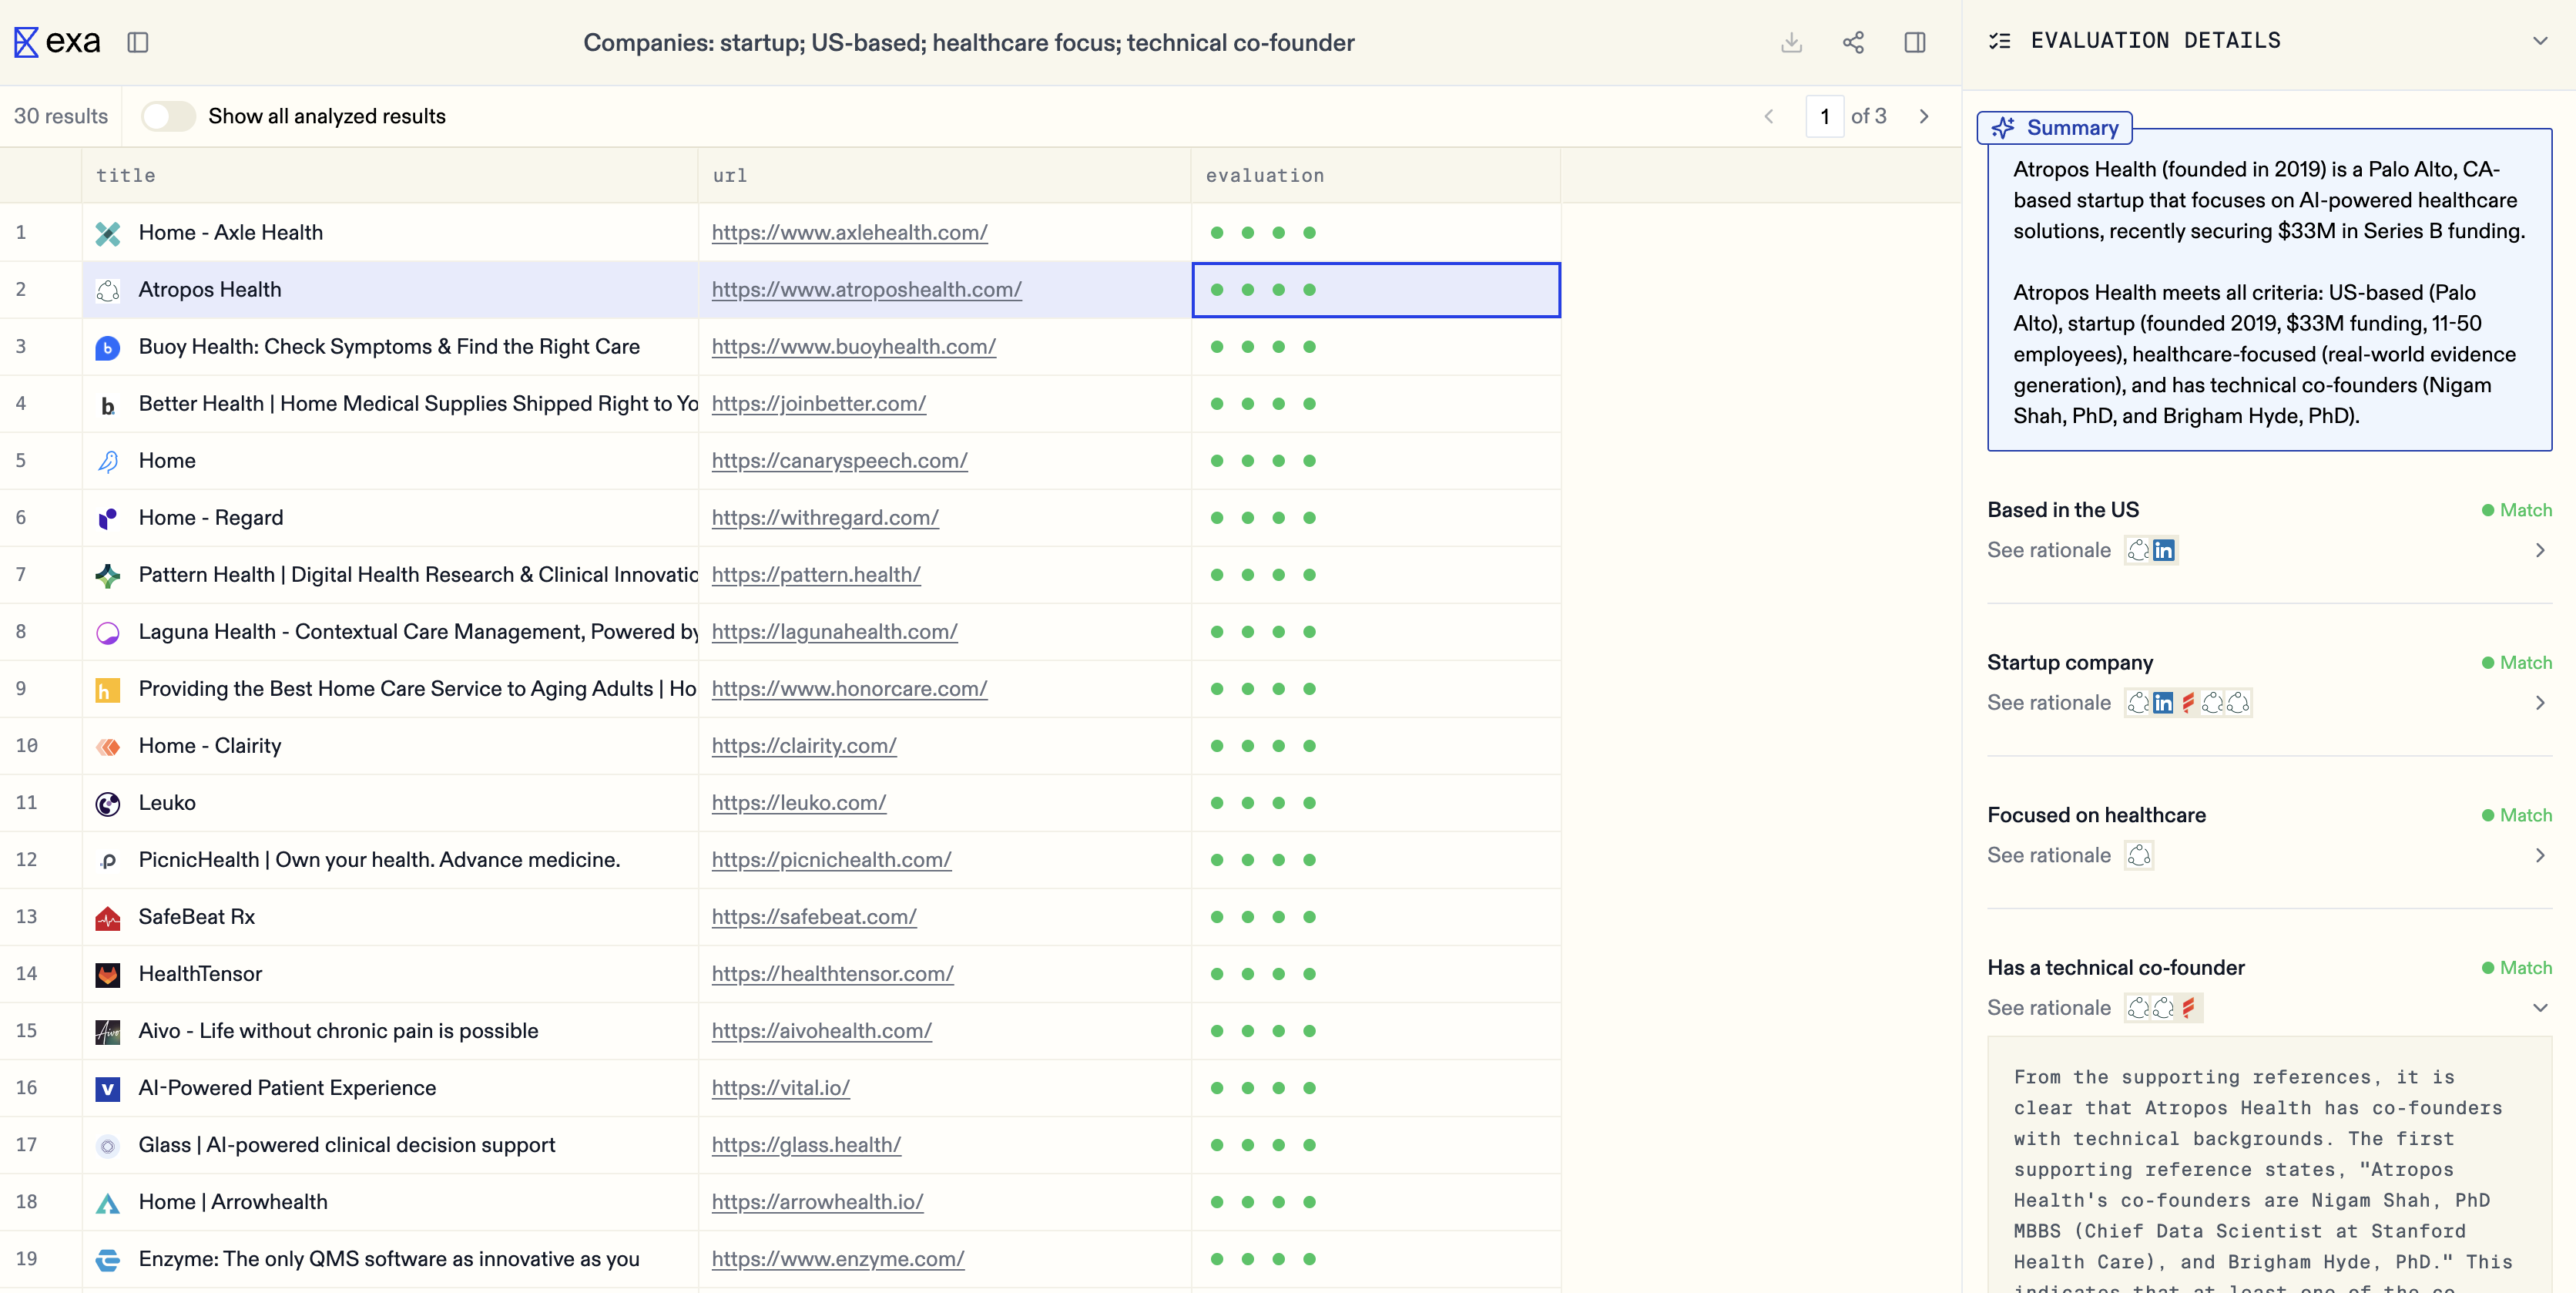Click the page number input field
Screen dimensions: 2576x1293
pyautogui.click(x=1824, y=116)
